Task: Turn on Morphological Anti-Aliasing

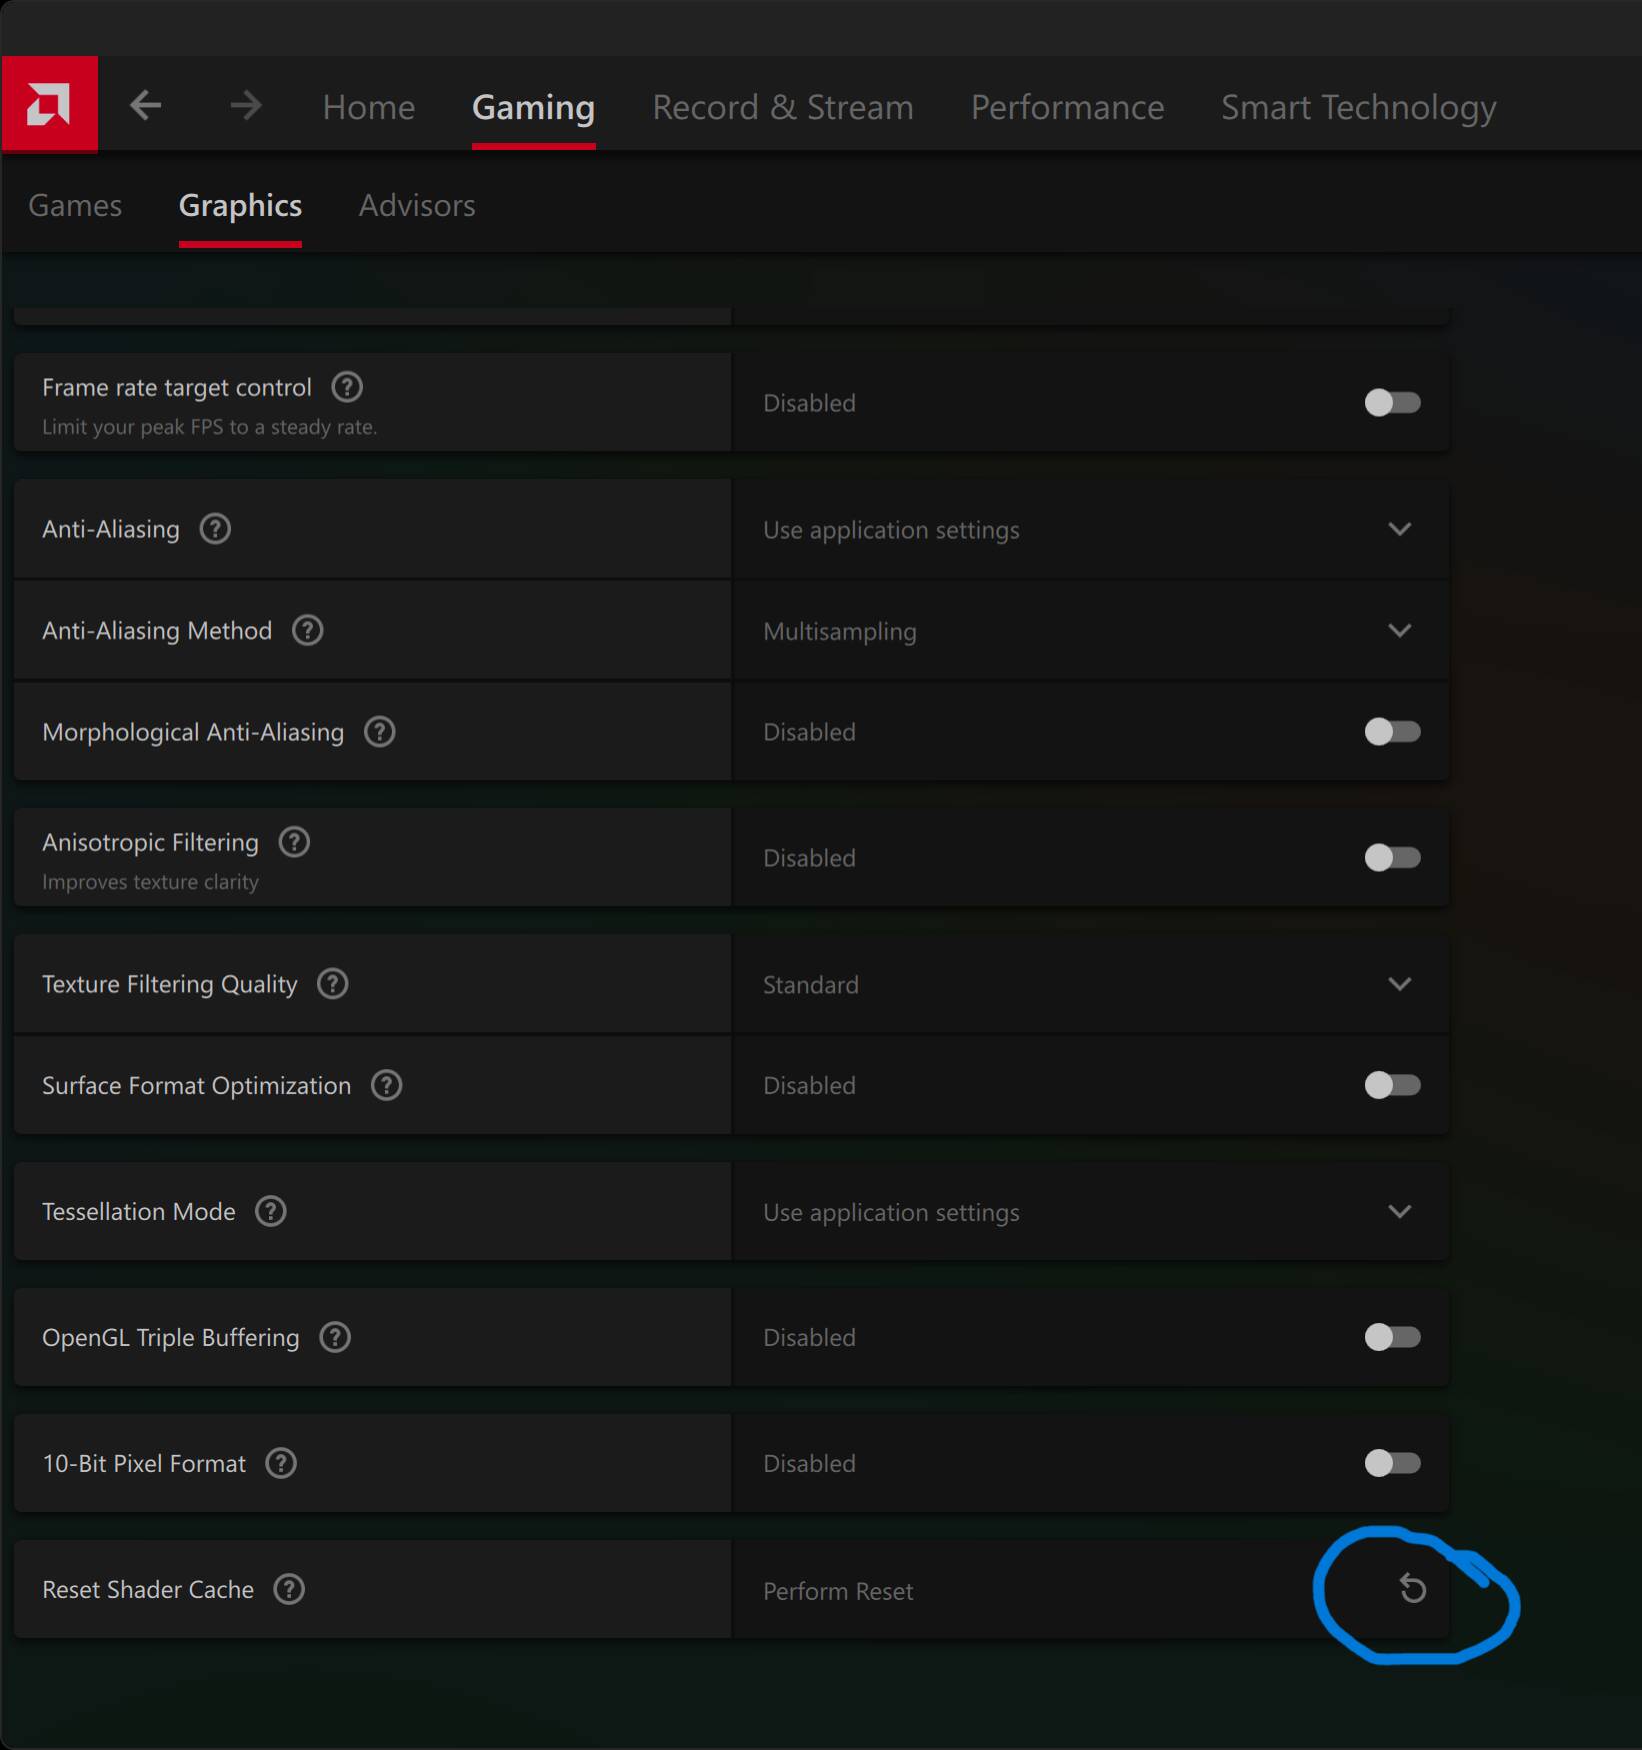Action: tap(1392, 732)
